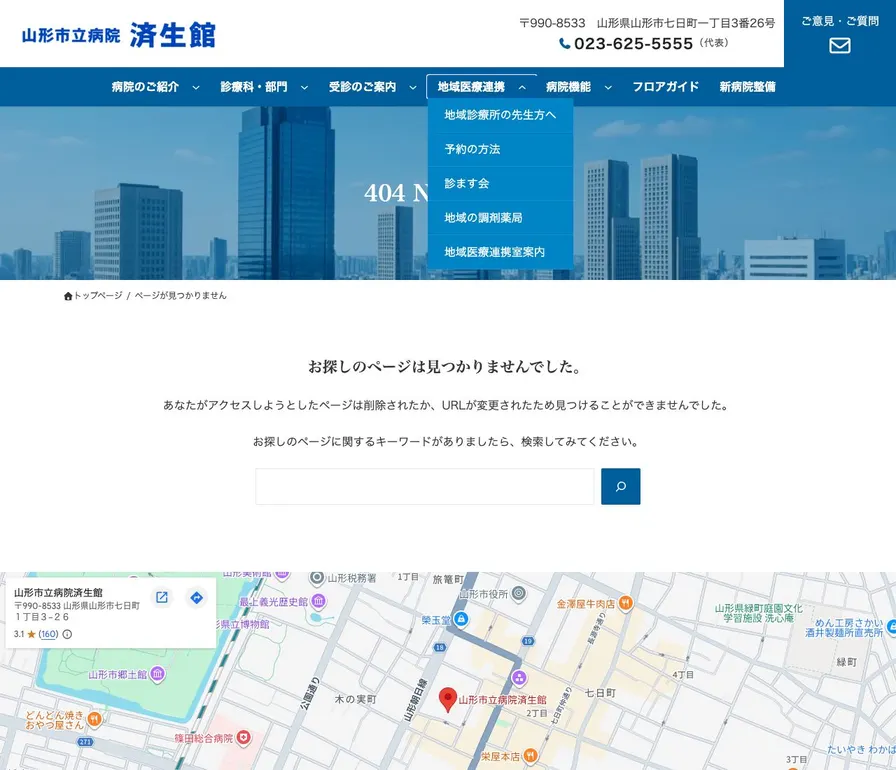896x770 pixels.
Task: Open 診療科・部門 menu
Action: tap(254, 87)
